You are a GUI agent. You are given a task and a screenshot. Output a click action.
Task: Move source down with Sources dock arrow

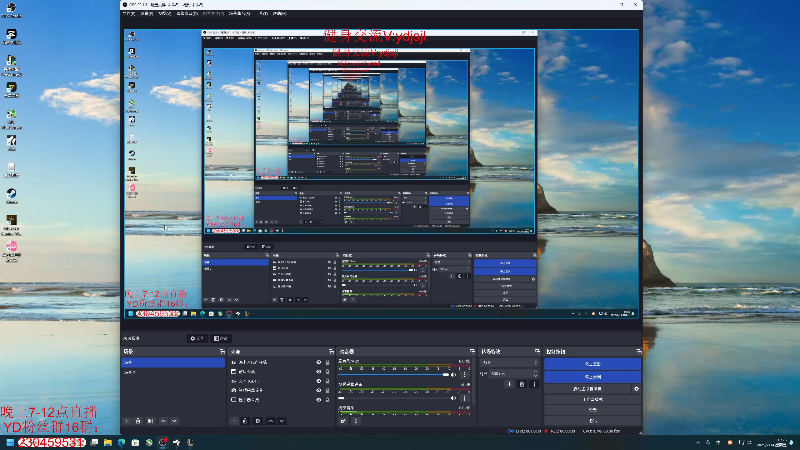tap(282, 421)
